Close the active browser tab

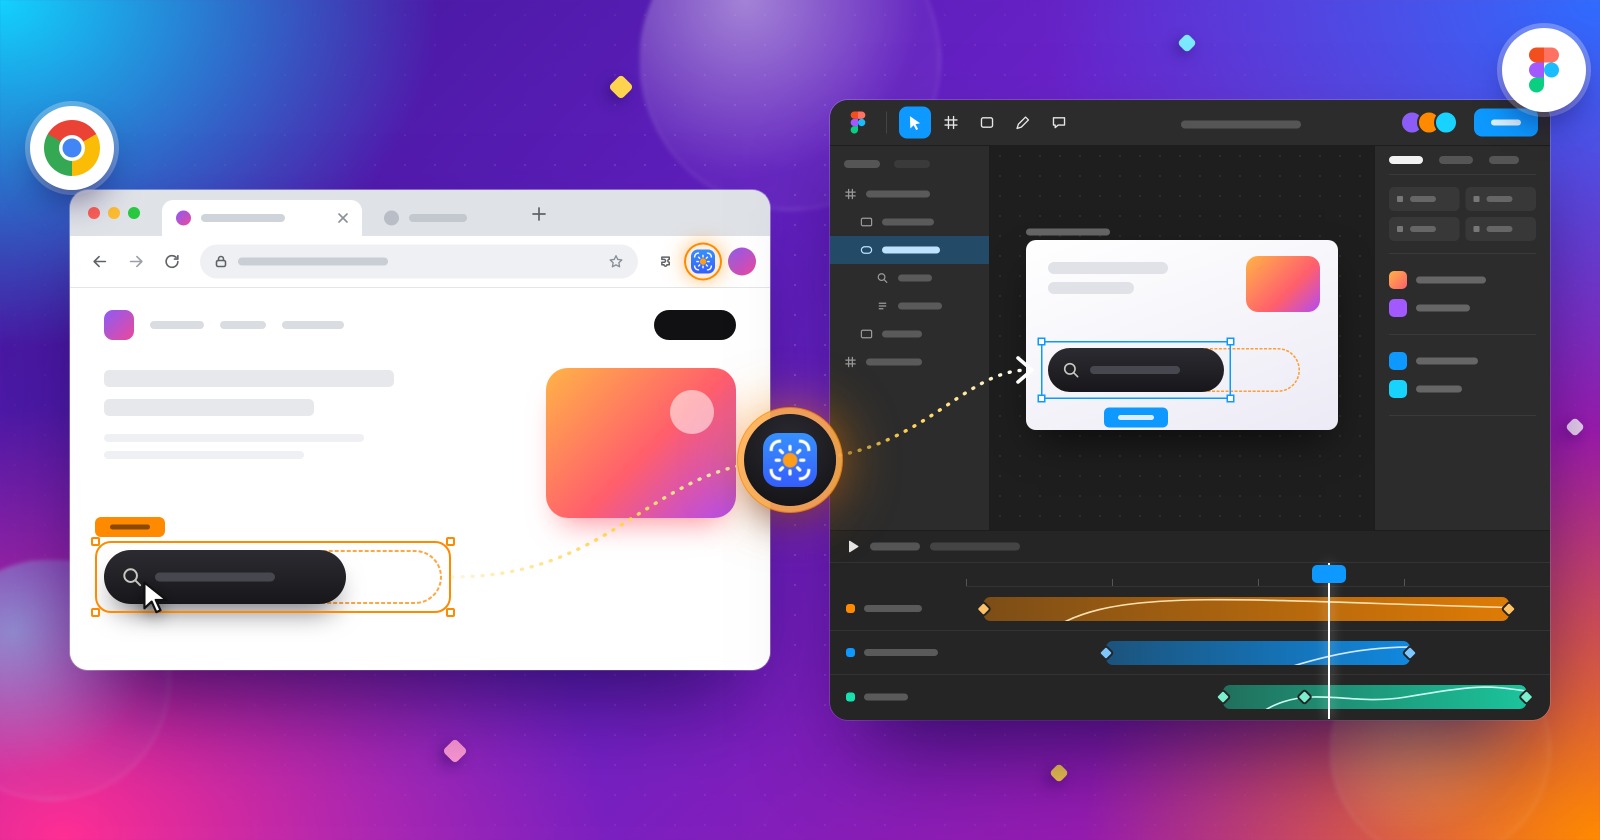click(343, 218)
